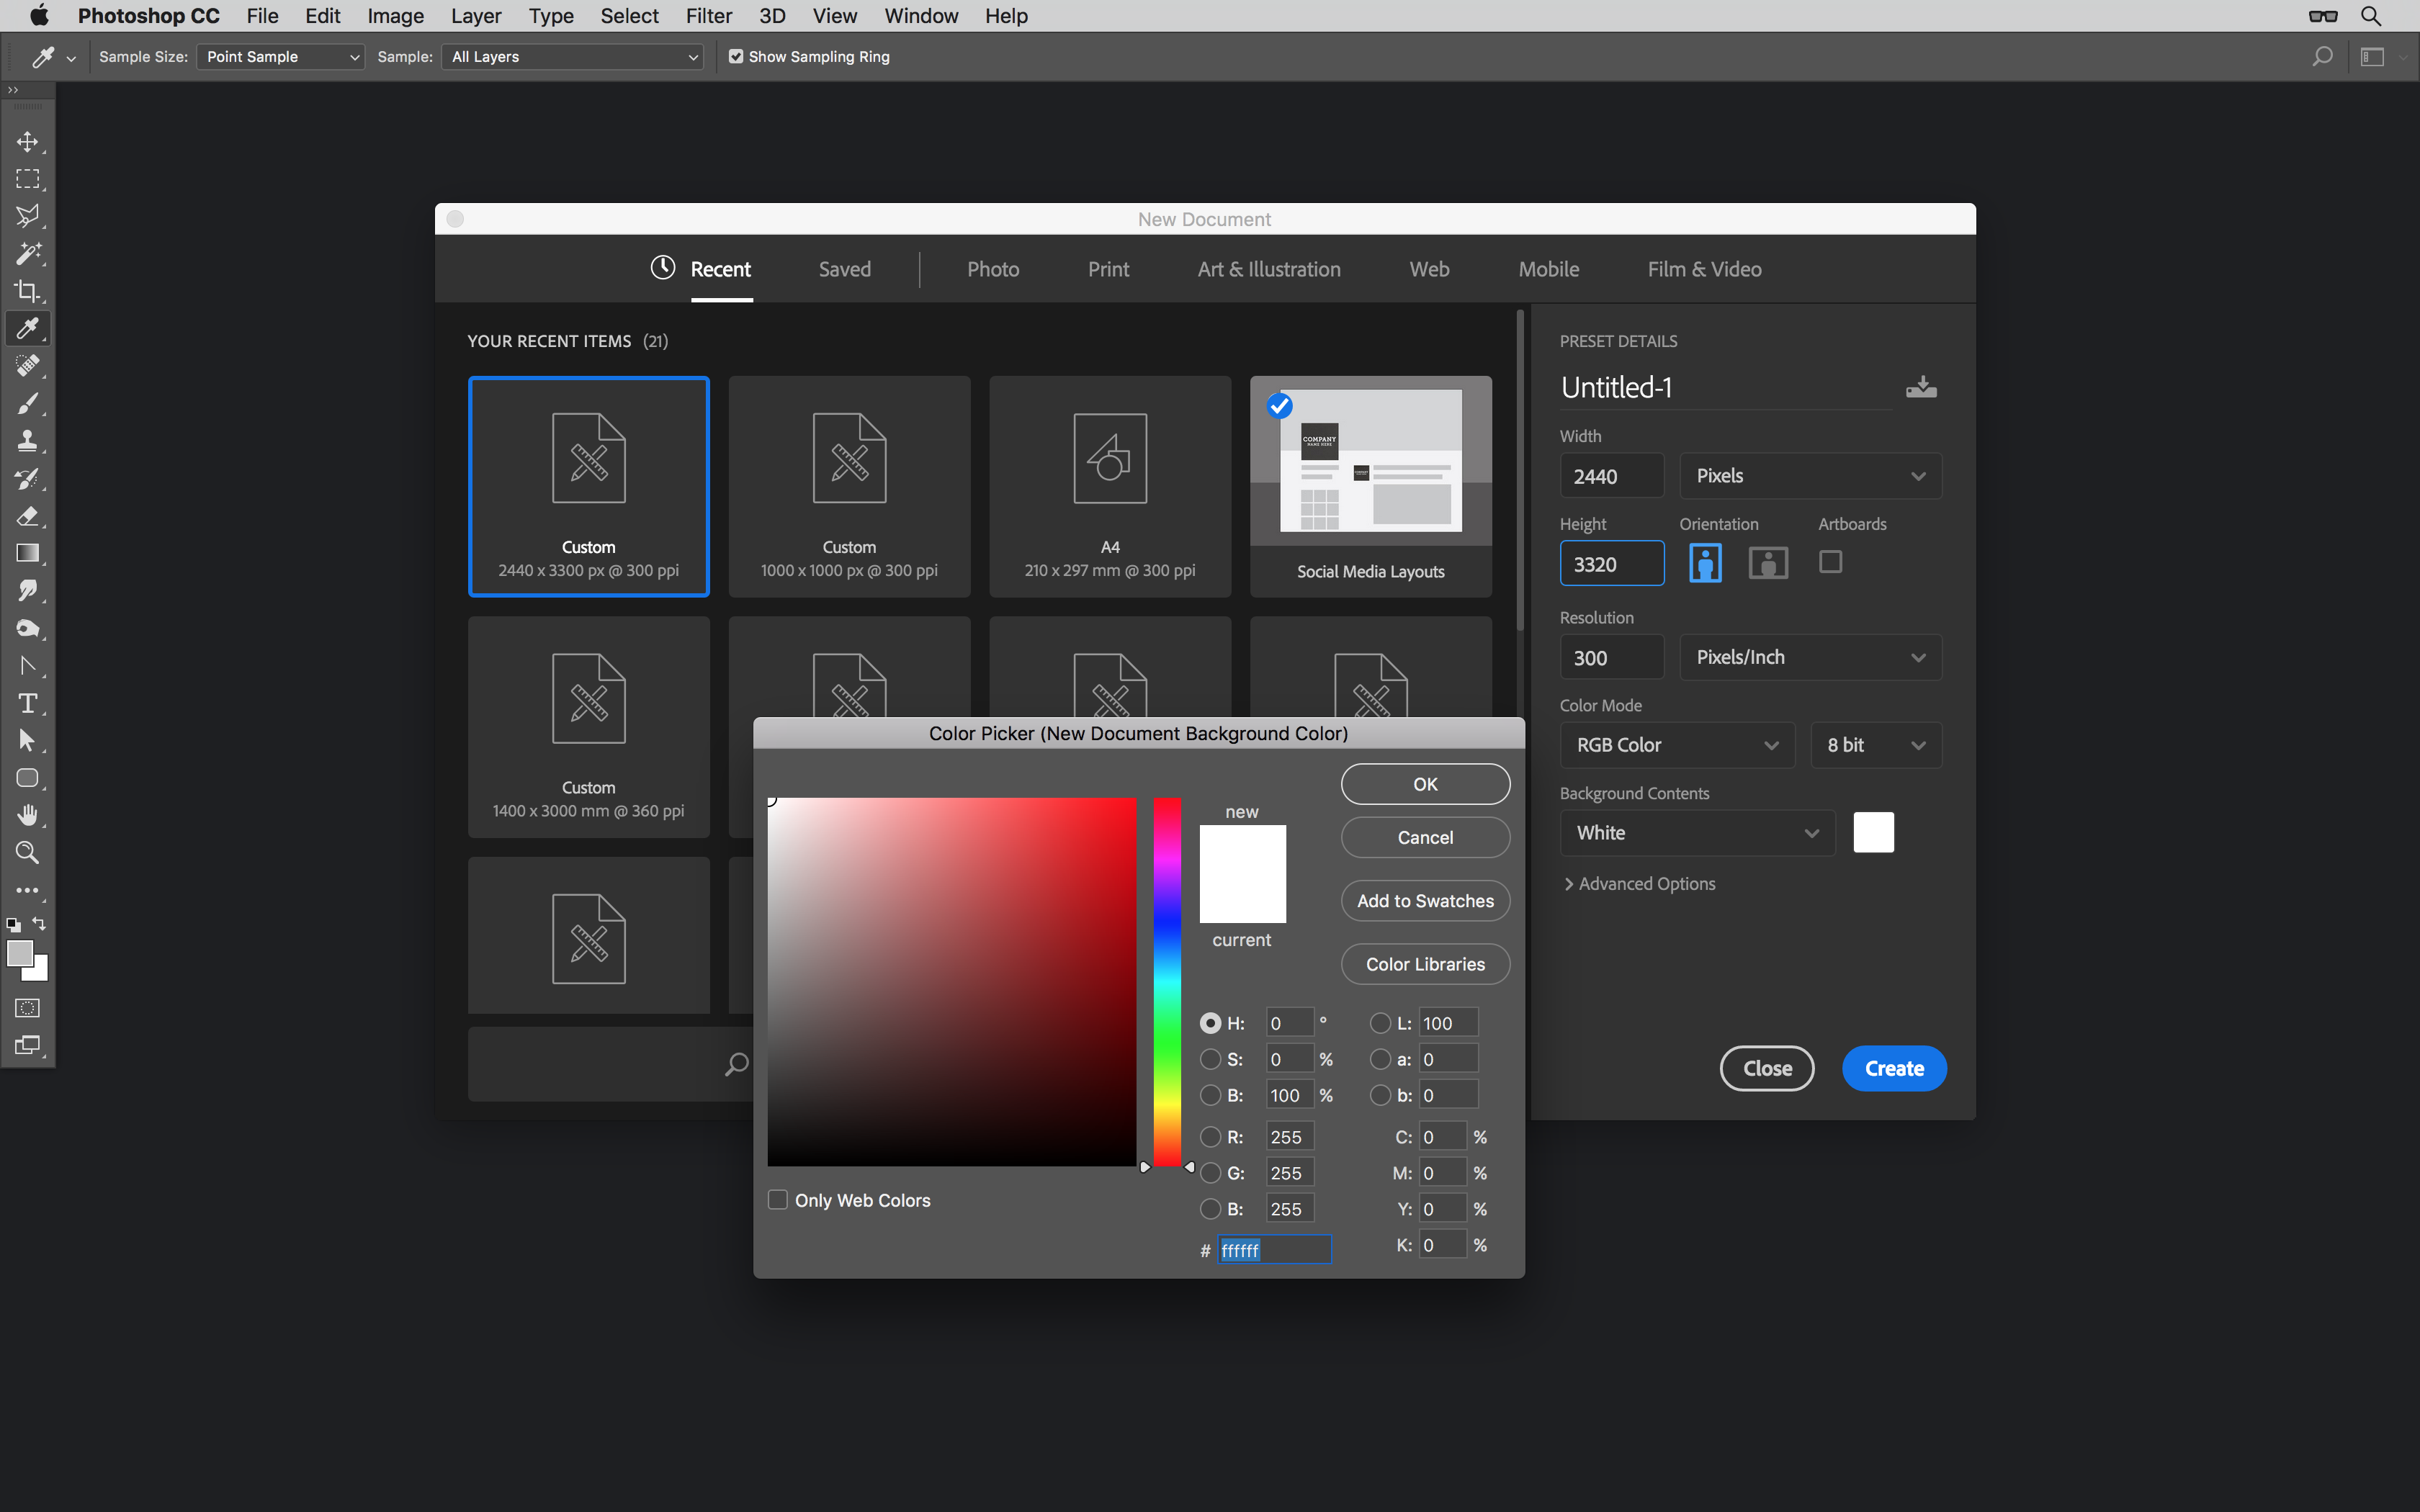This screenshot has height=1512, width=2420.
Task: Enable the Artboards checkbox
Action: point(1830,562)
